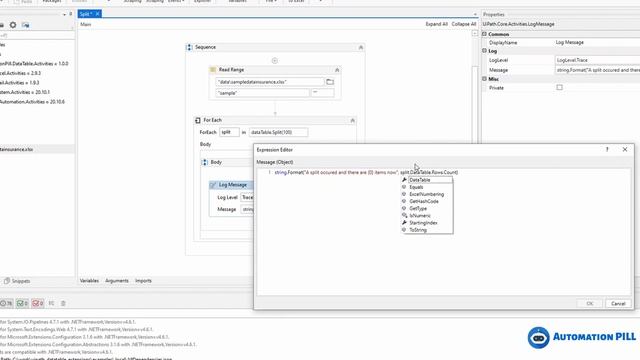Screen dimensions: 640x360
Task: Close the Expression Editor dialog
Action: coord(625,149)
